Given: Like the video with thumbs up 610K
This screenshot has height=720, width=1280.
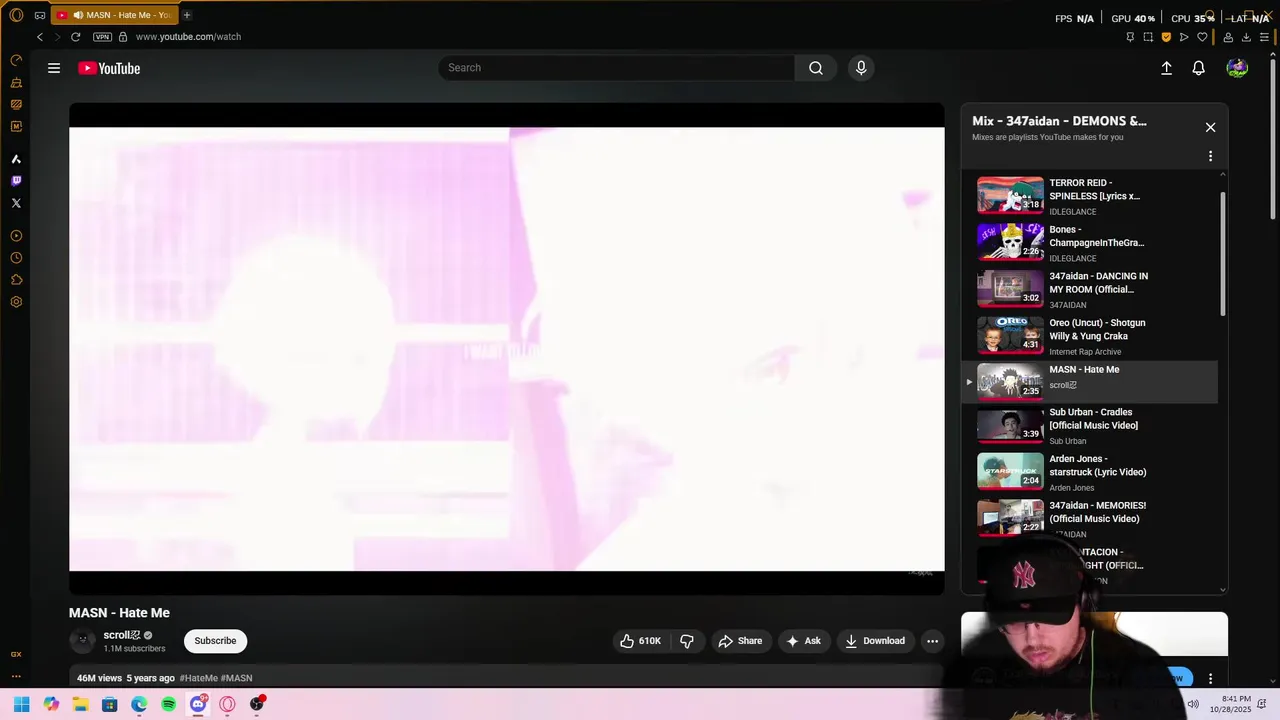Looking at the screenshot, I should pyautogui.click(x=640, y=641).
